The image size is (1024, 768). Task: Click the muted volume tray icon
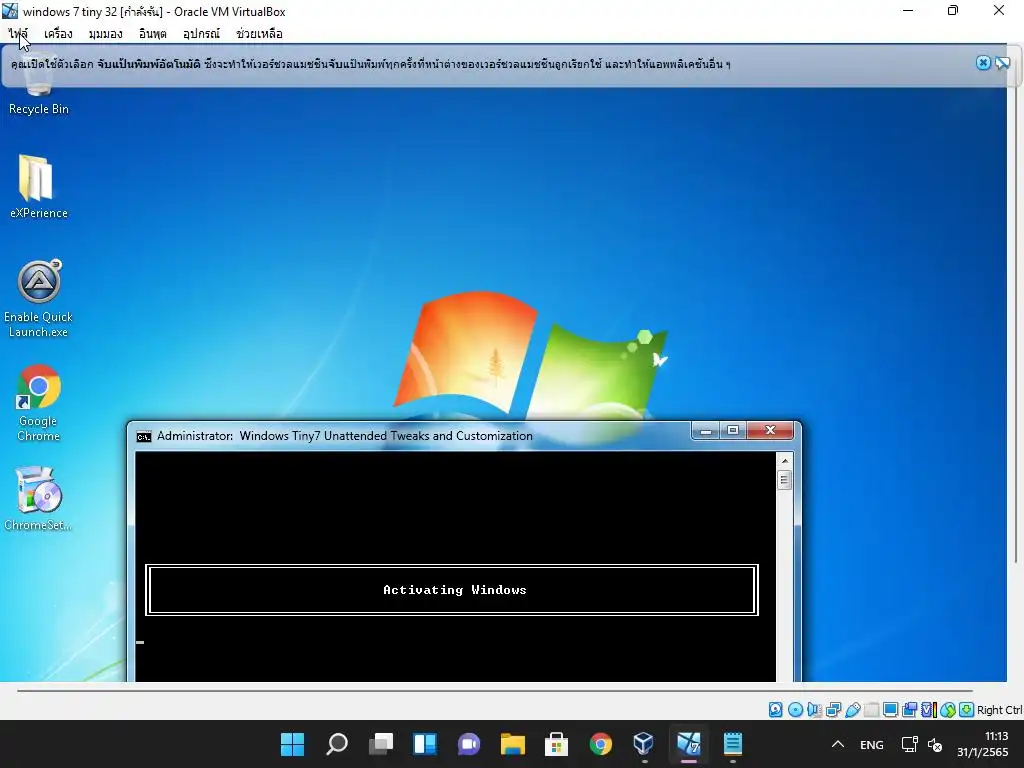pos(935,744)
